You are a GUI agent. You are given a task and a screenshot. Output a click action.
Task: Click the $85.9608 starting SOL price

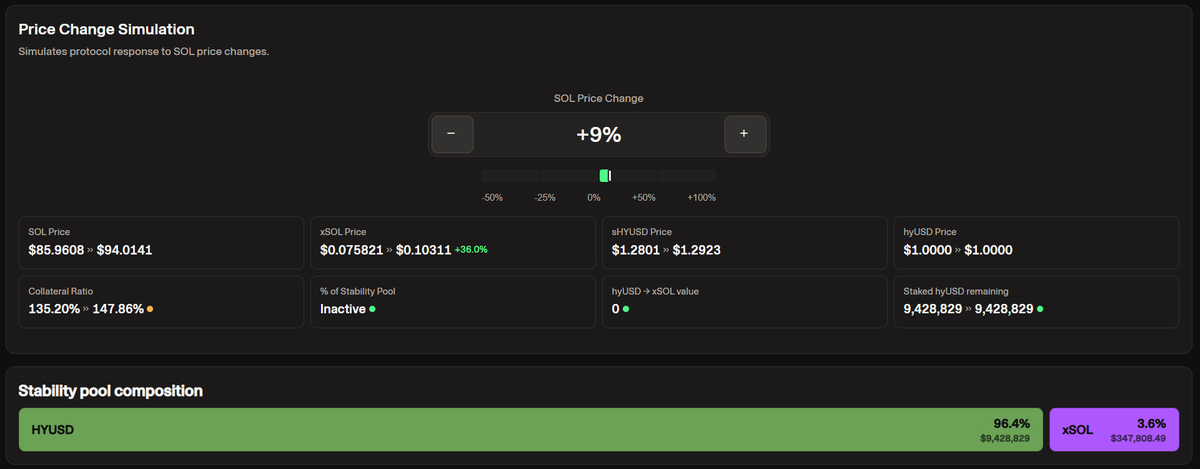56,250
